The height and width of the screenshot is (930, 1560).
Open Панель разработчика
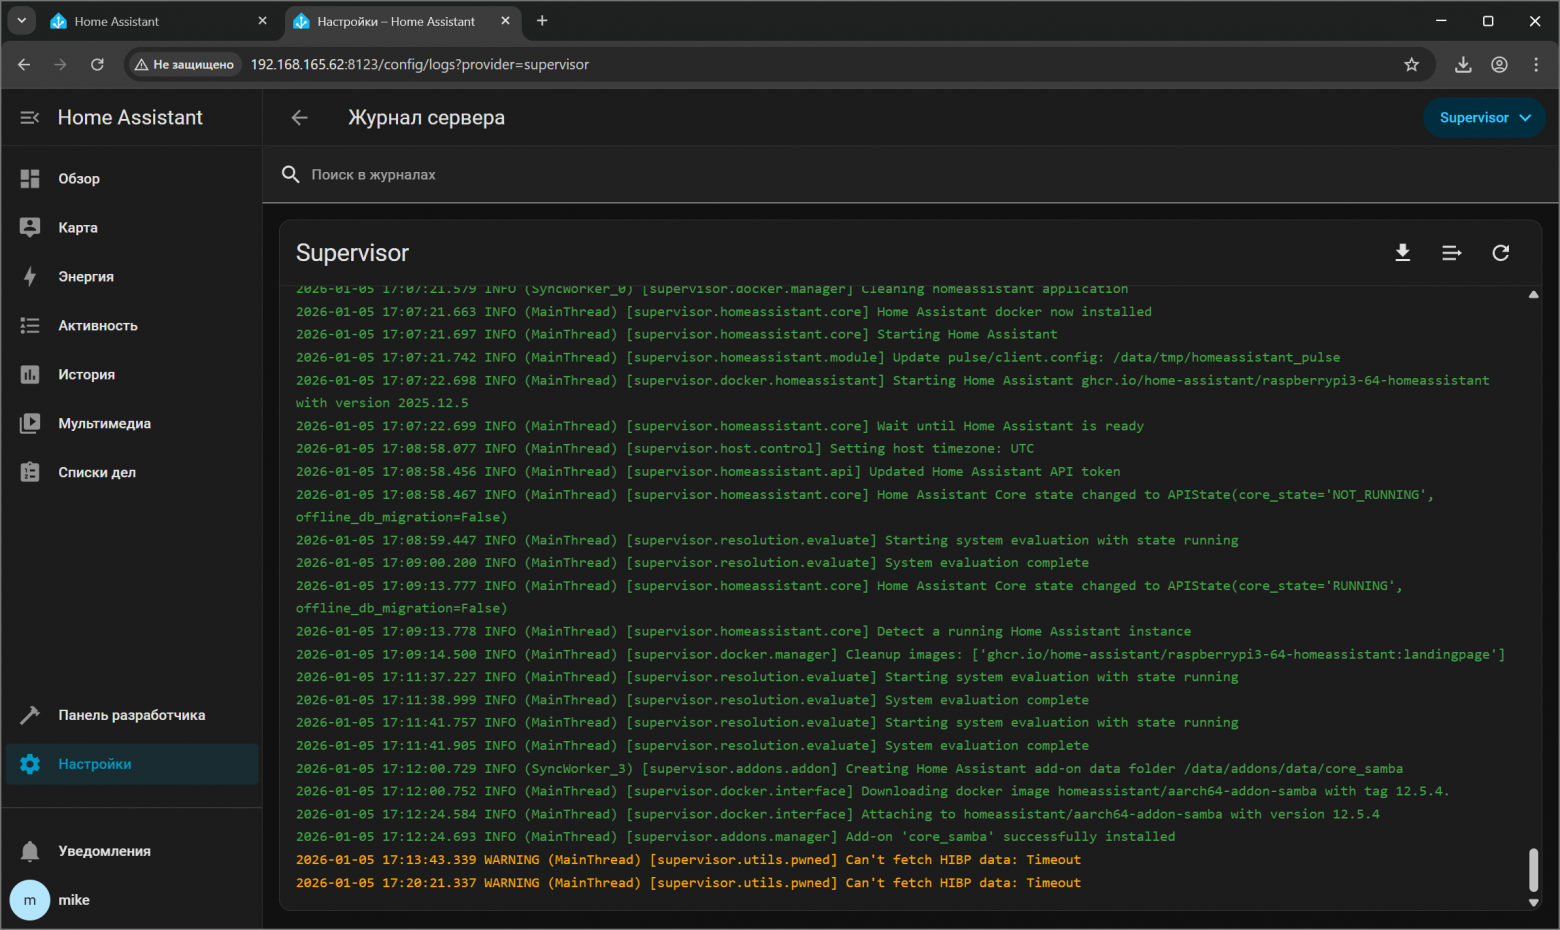point(32,715)
